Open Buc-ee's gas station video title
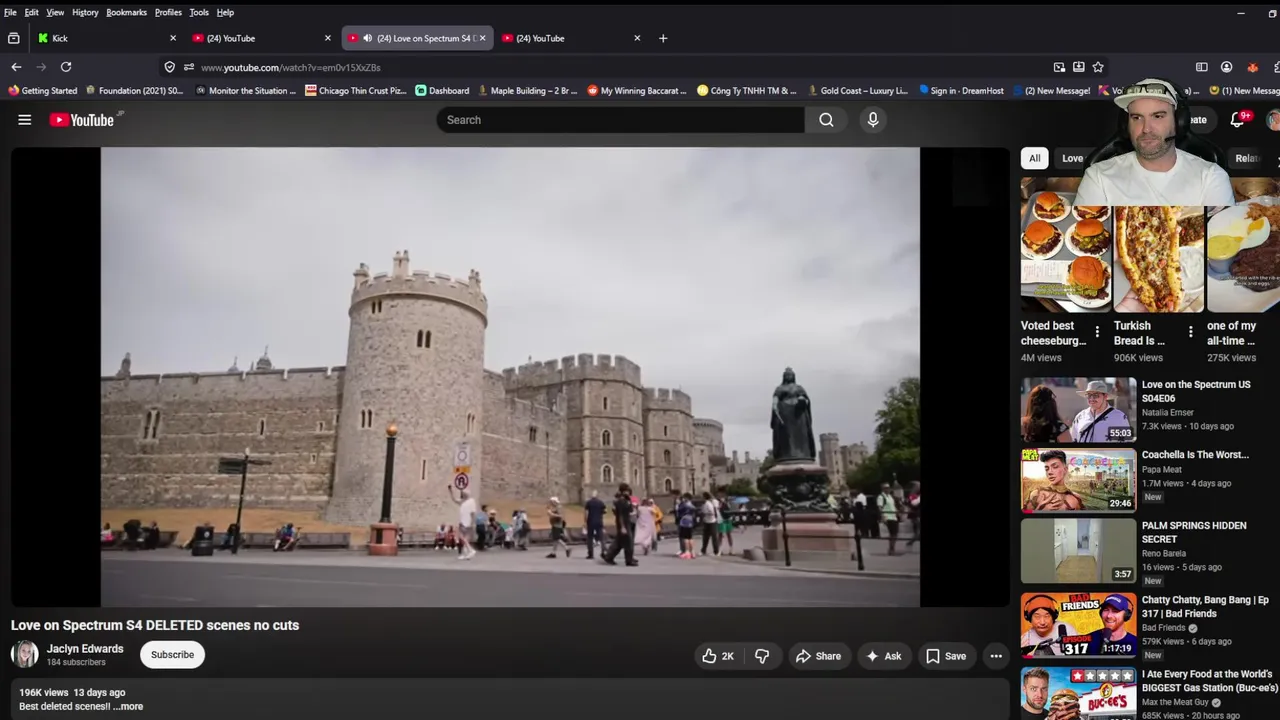 [1209, 681]
